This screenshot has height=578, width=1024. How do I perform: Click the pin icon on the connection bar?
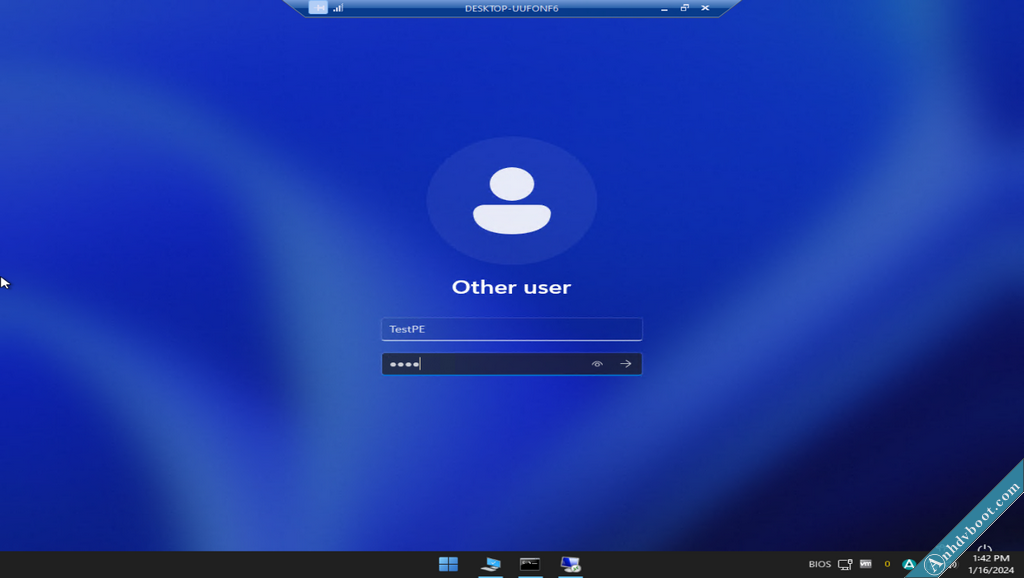pos(318,8)
